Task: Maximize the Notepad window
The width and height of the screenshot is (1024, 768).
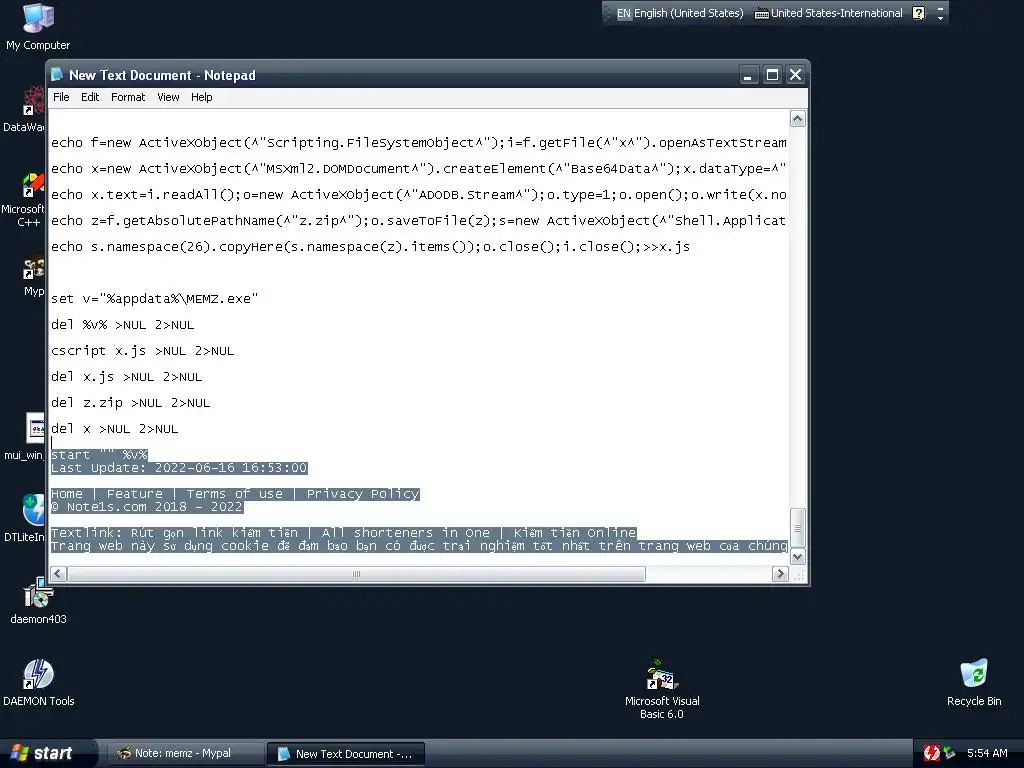Action: tap(772, 75)
